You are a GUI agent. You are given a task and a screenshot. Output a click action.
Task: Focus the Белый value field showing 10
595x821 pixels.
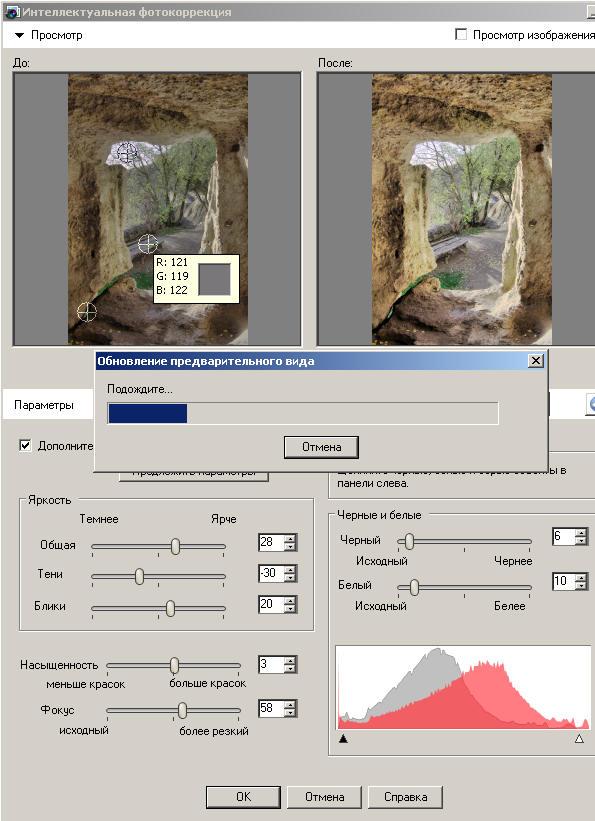pos(564,581)
